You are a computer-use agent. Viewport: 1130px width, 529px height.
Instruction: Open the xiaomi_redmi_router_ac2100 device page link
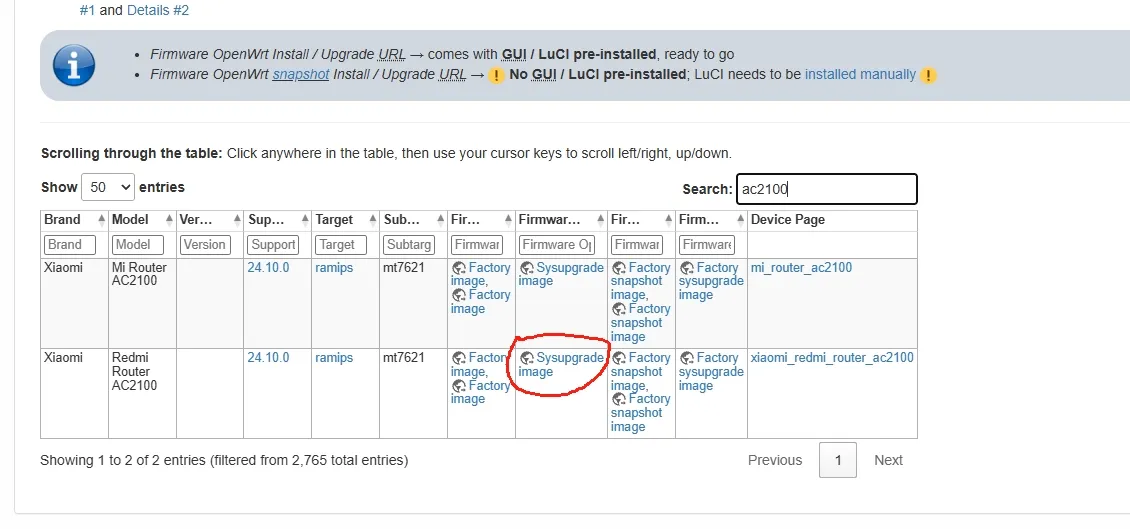click(832, 357)
